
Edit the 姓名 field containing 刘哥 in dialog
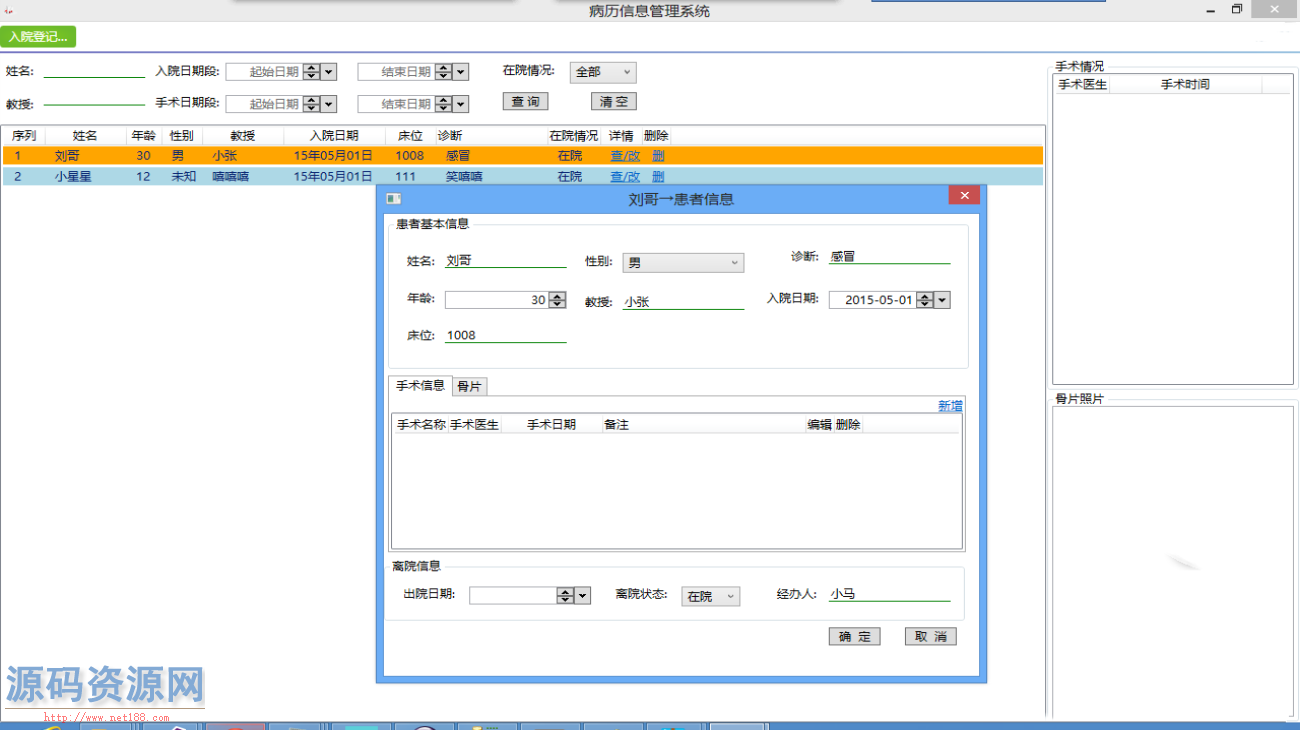[505, 261]
